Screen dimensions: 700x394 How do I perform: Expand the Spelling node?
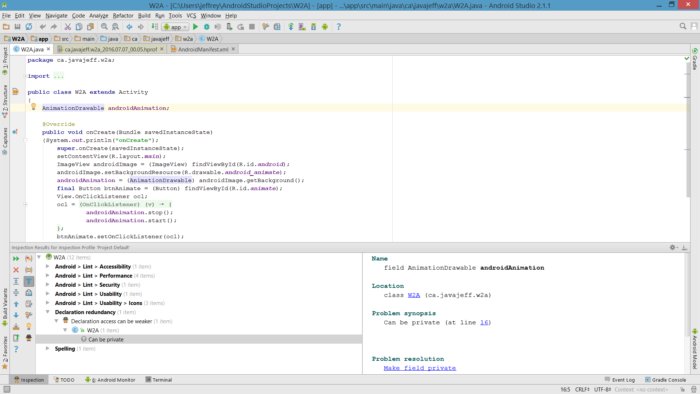click(x=48, y=348)
